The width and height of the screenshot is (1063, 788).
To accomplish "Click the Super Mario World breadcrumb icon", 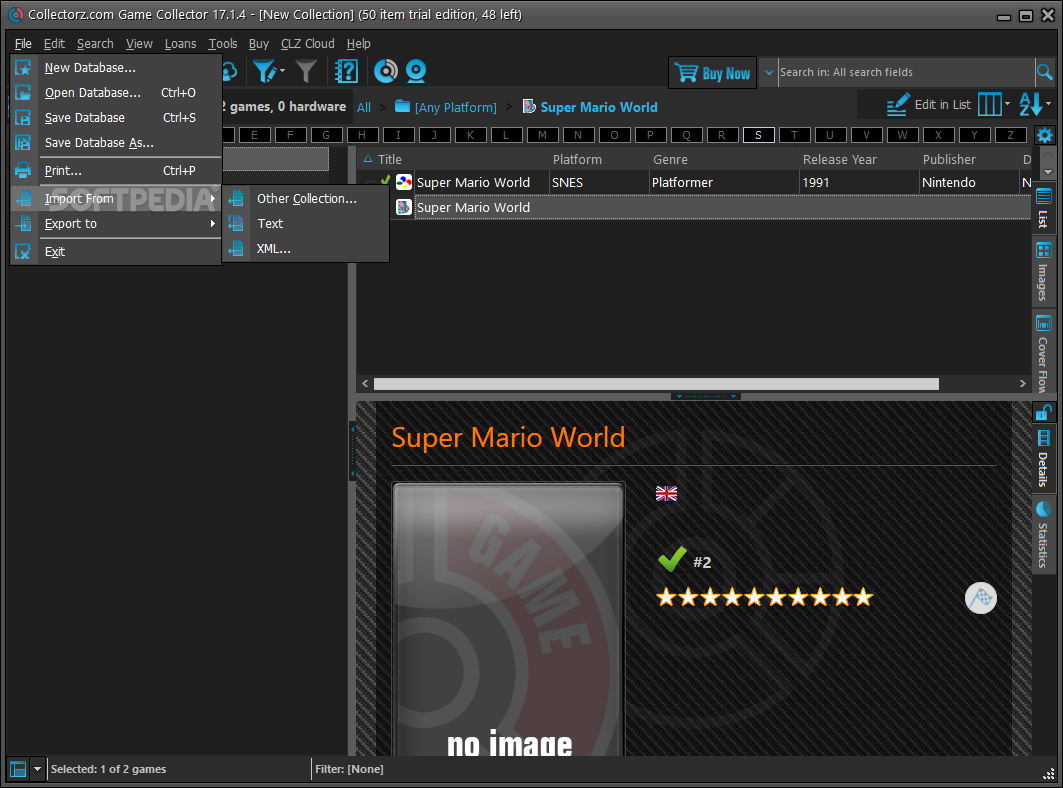I will [529, 107].
